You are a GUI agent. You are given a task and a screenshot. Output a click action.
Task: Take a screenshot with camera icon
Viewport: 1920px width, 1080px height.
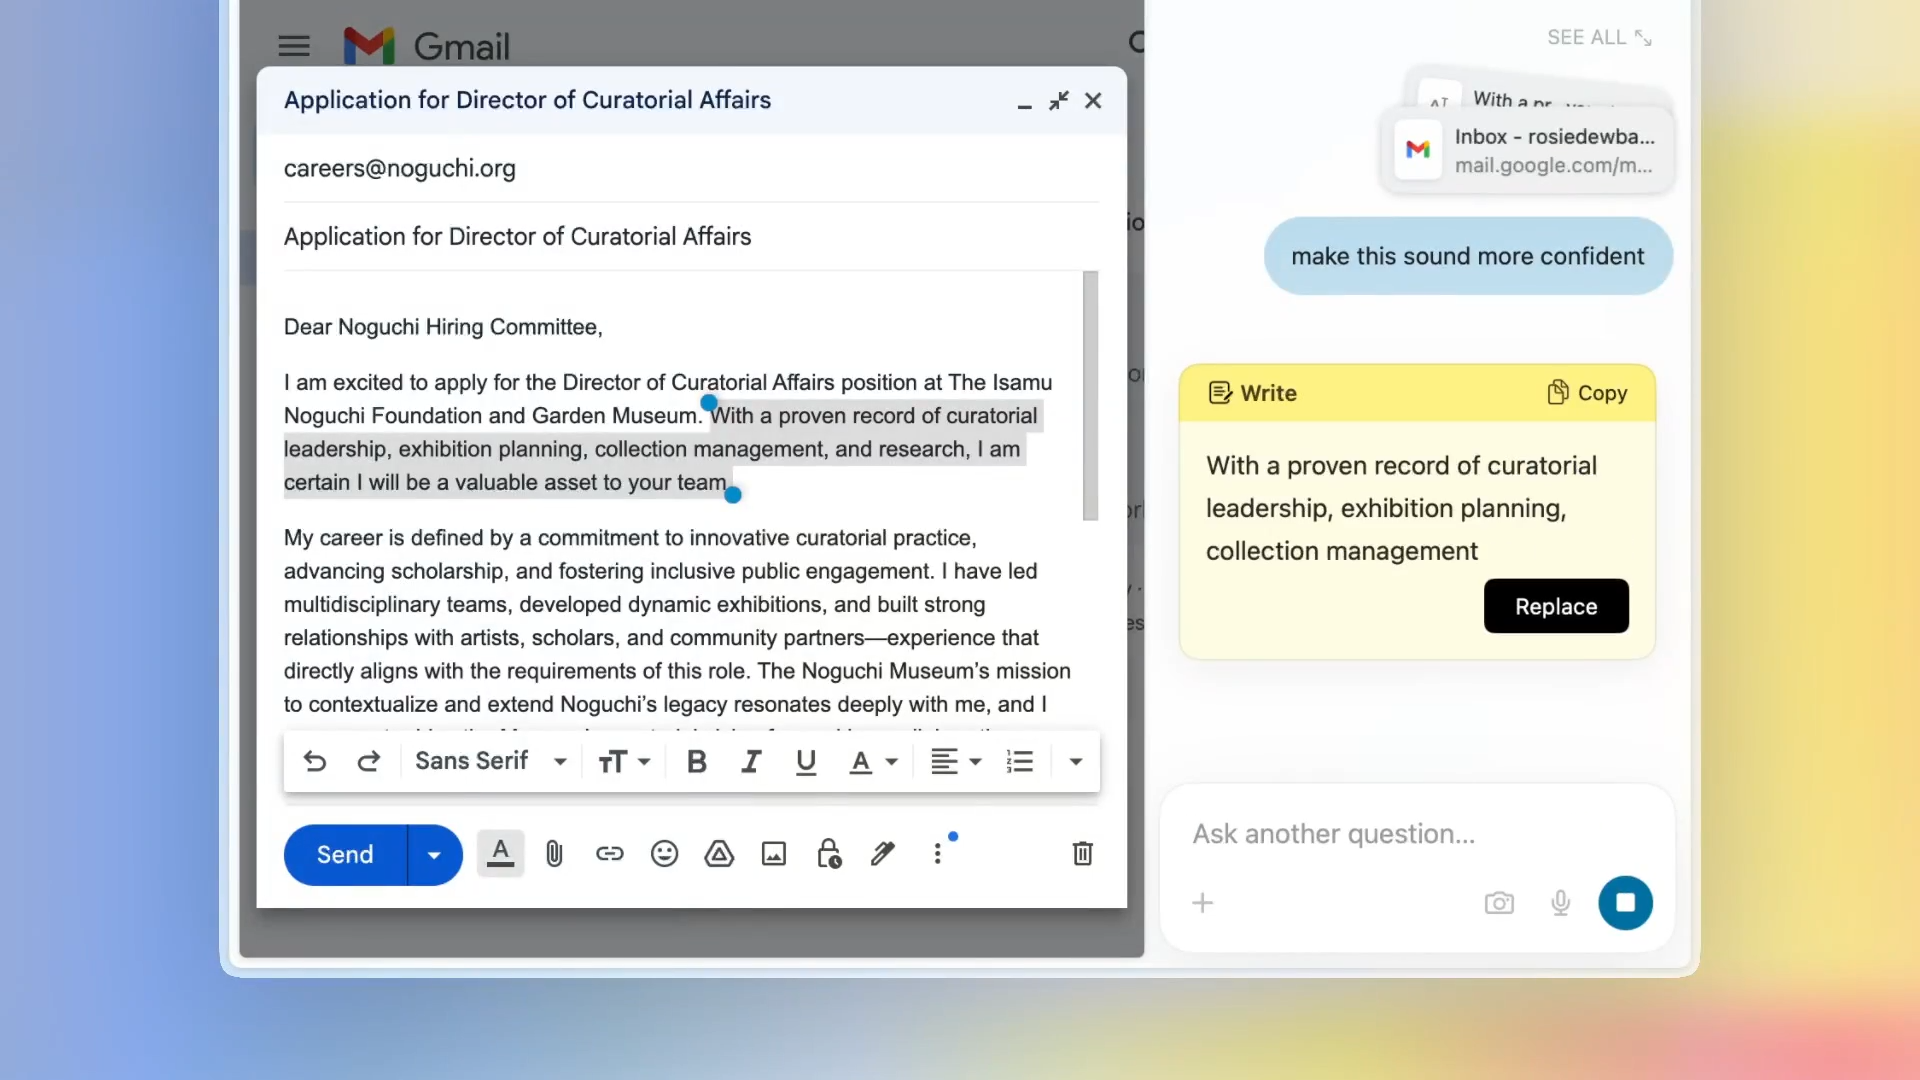[1499, 904]
